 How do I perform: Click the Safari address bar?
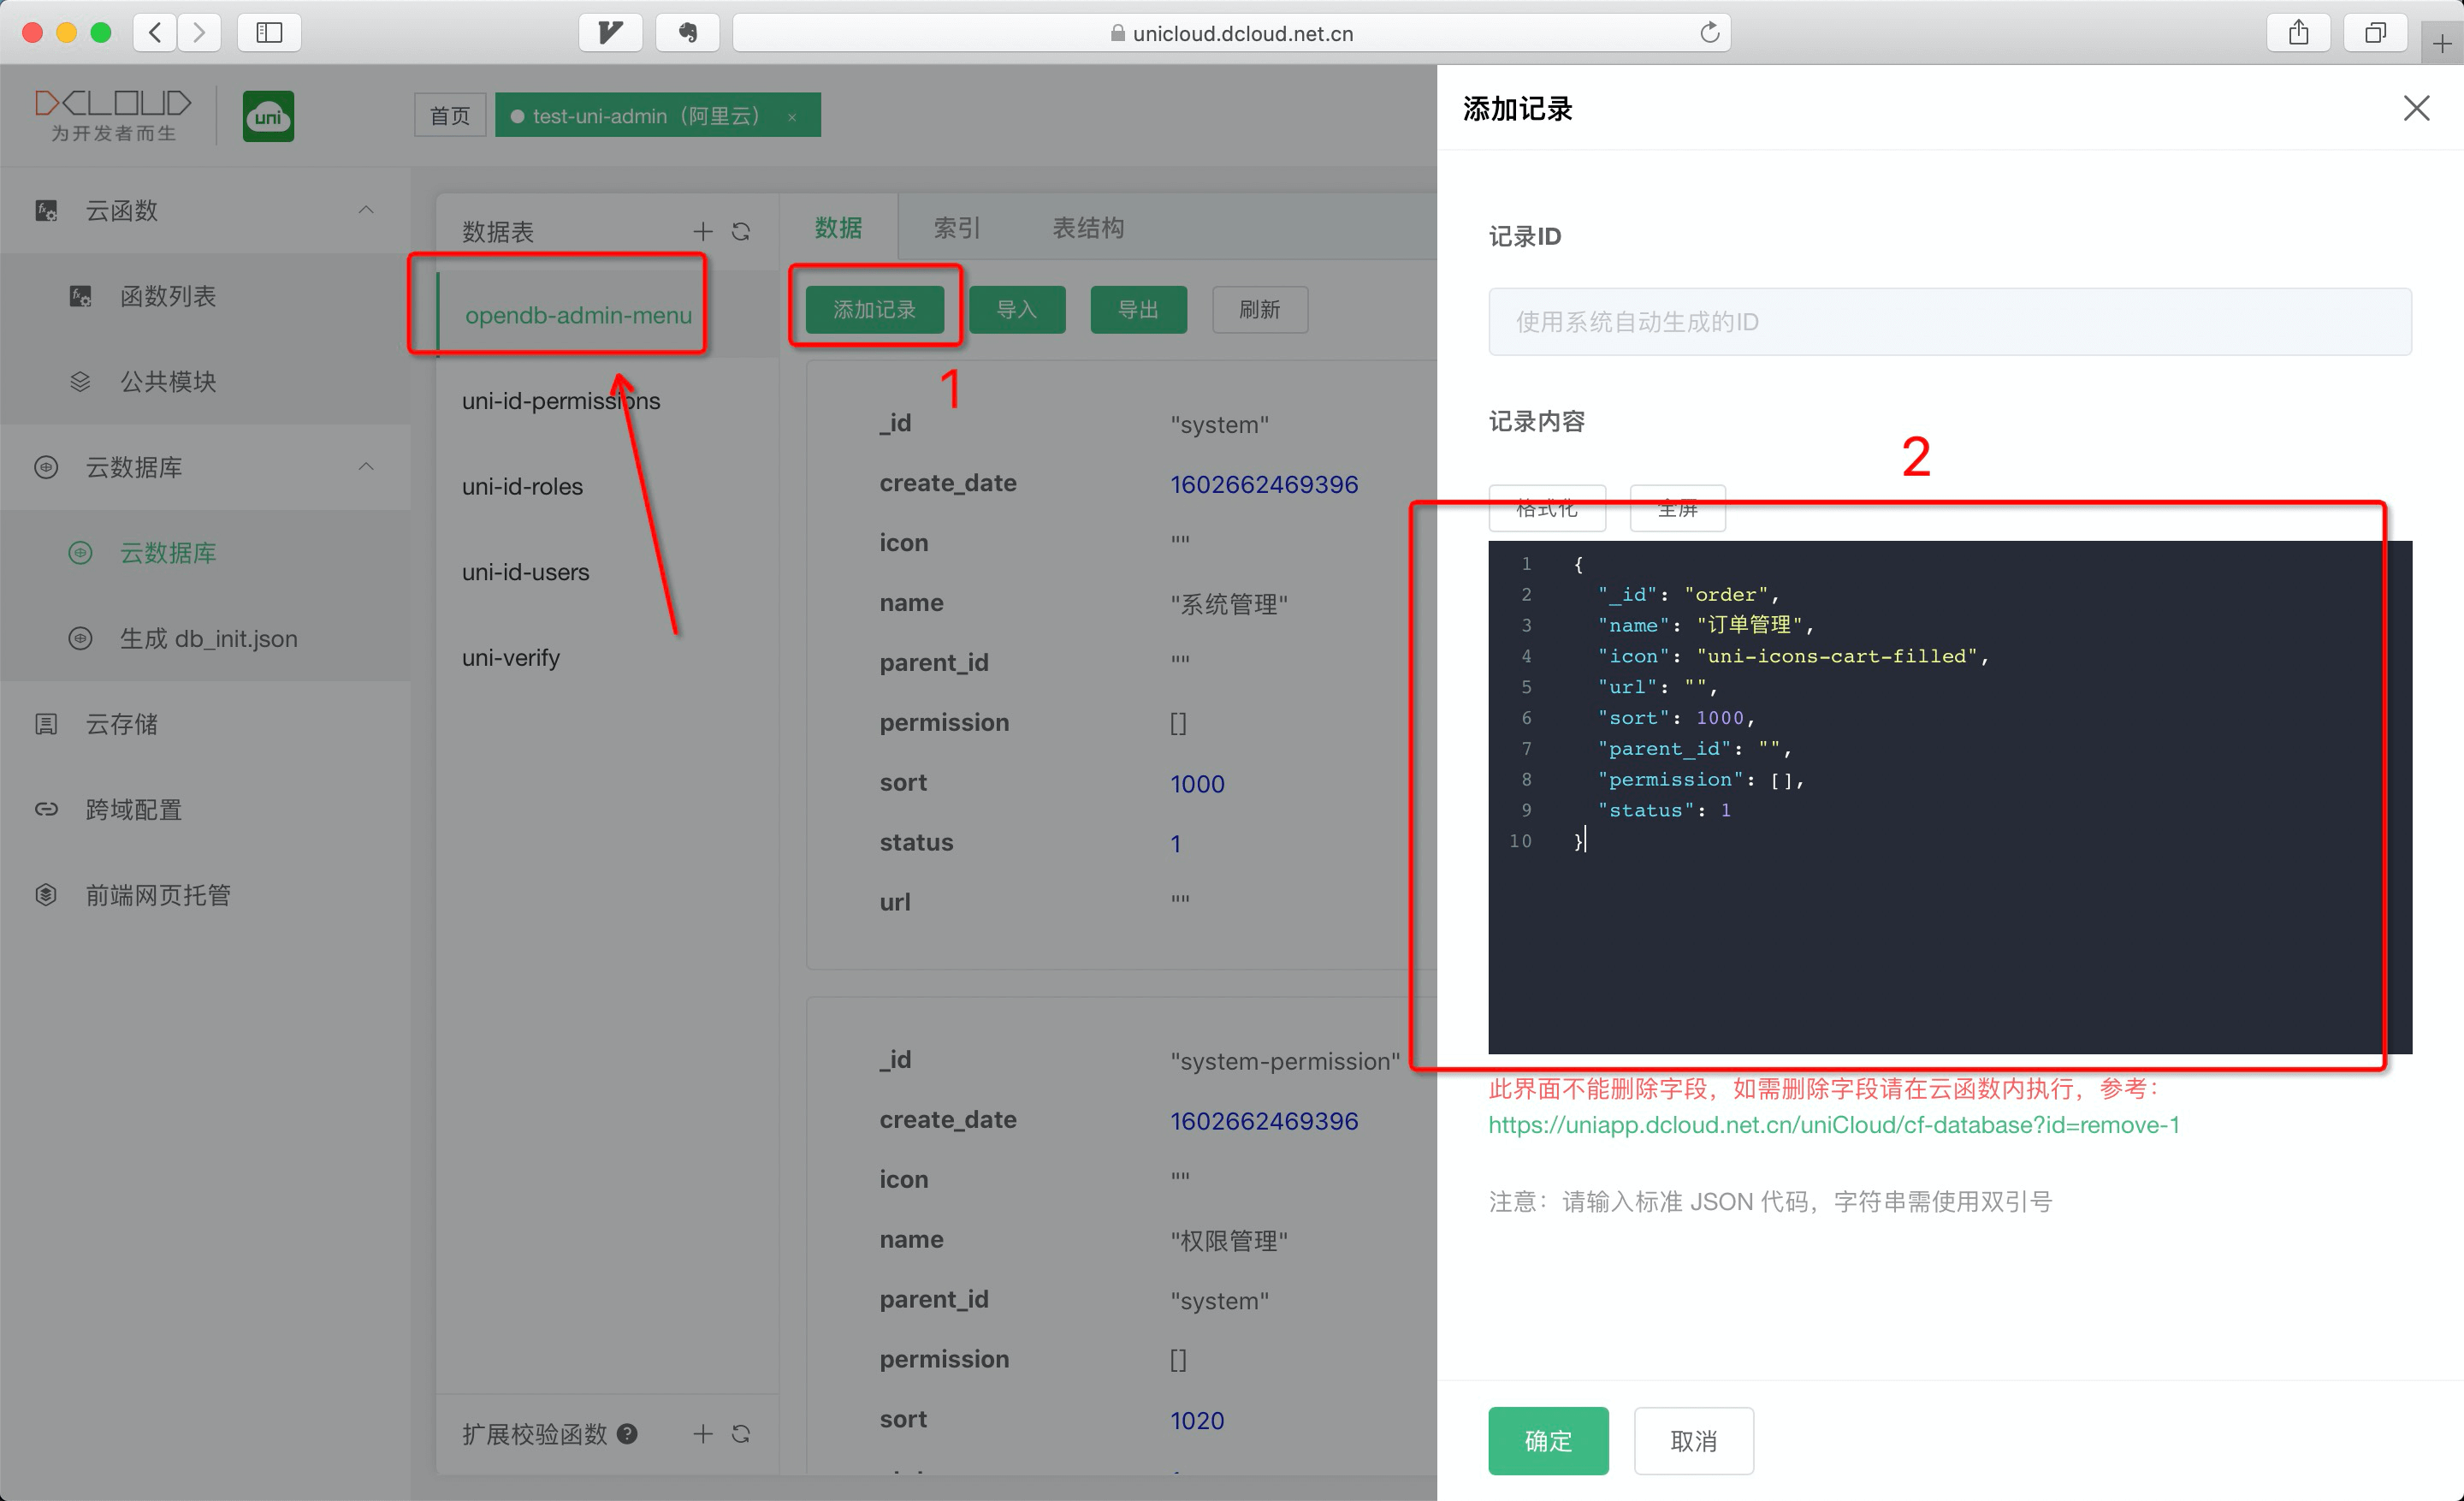1232,33
